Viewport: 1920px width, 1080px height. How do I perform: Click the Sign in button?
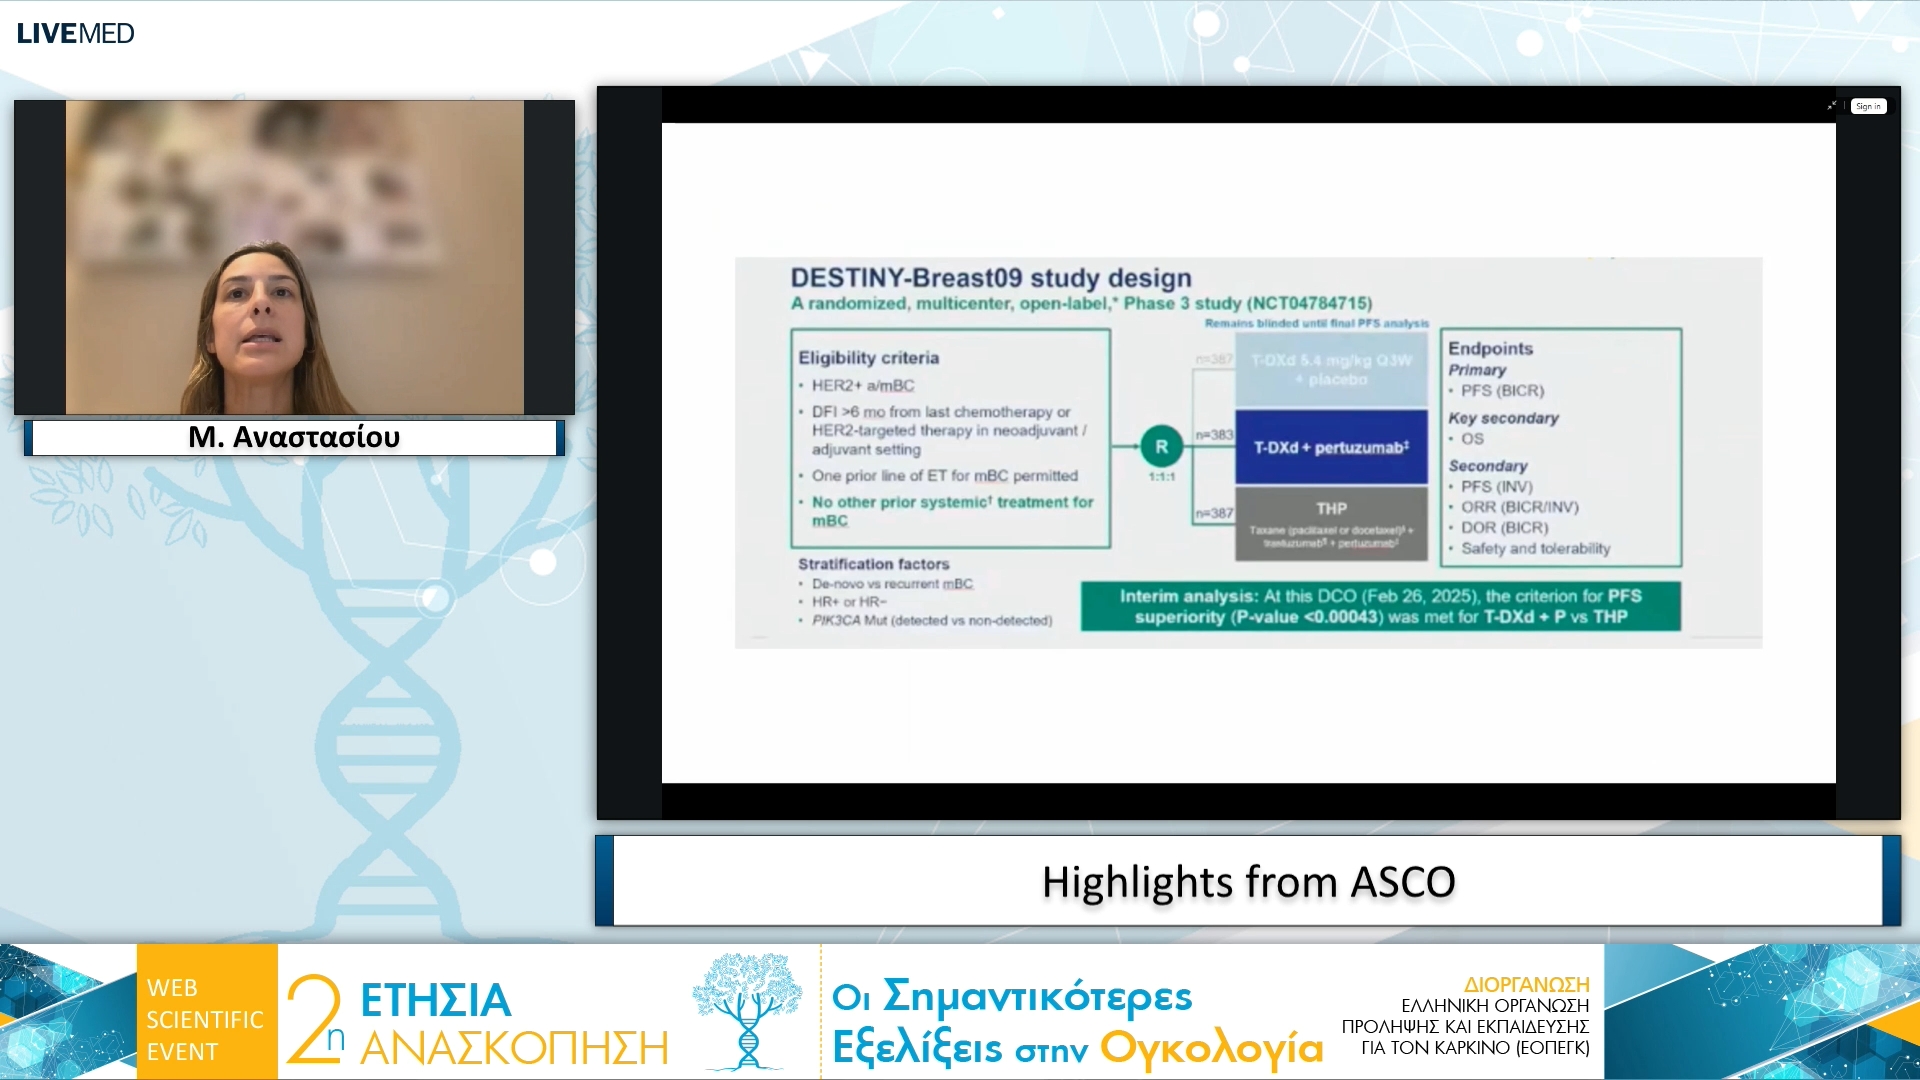click(x=1868, y=106)
